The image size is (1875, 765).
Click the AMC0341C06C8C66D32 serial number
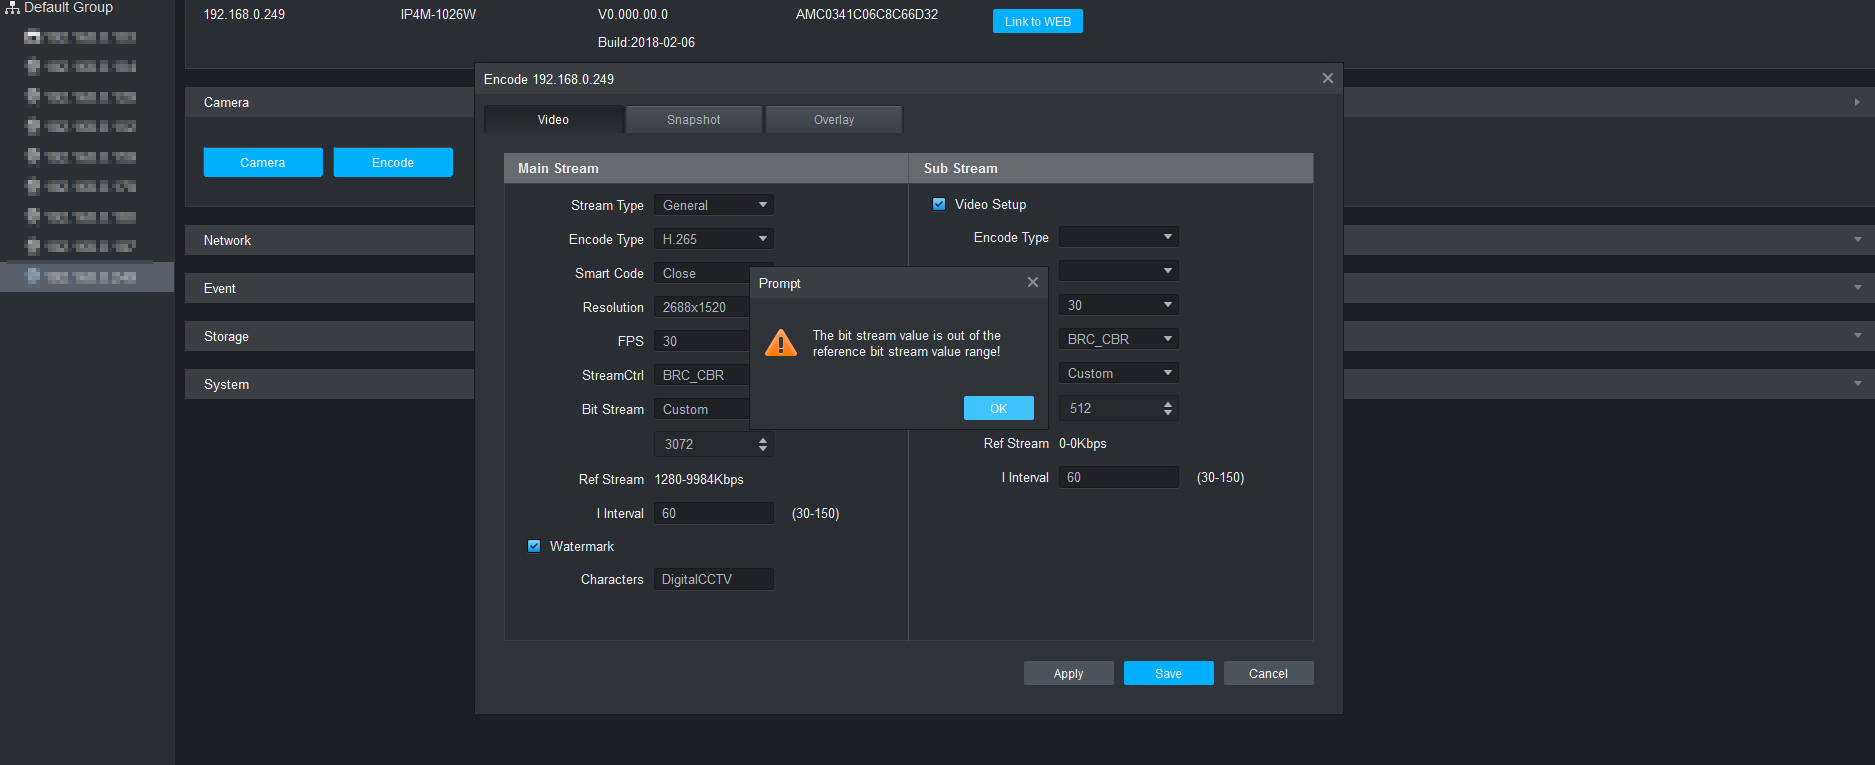pyautogui.click(x=867, y=14)
